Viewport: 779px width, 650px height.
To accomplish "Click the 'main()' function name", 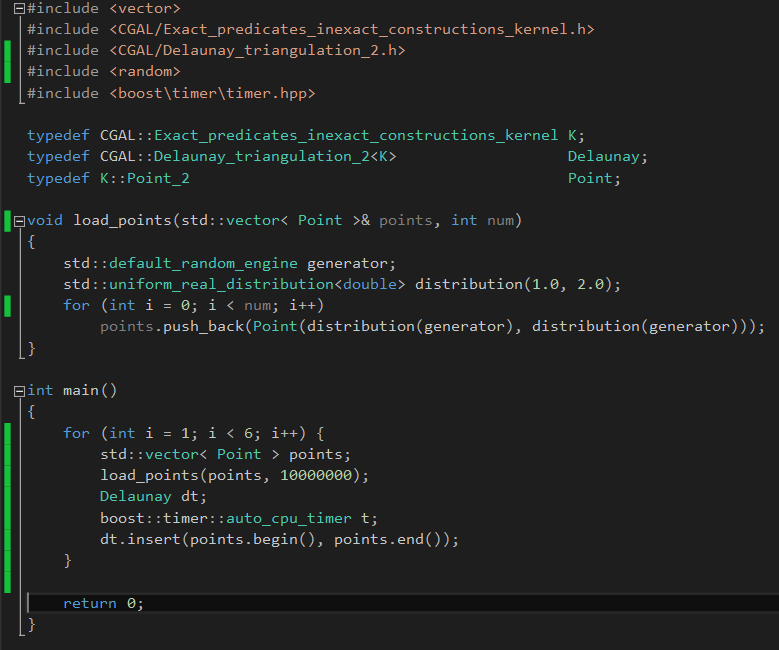I will tap(90, 391).
